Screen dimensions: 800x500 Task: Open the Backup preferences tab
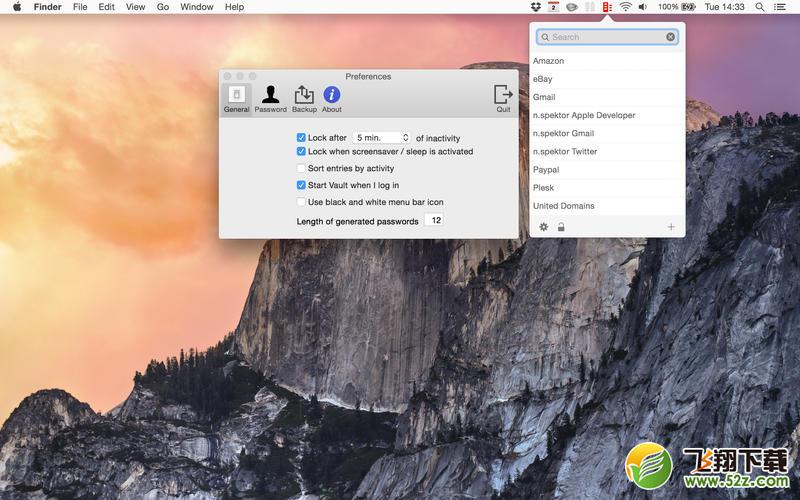(x=304, y=99)
